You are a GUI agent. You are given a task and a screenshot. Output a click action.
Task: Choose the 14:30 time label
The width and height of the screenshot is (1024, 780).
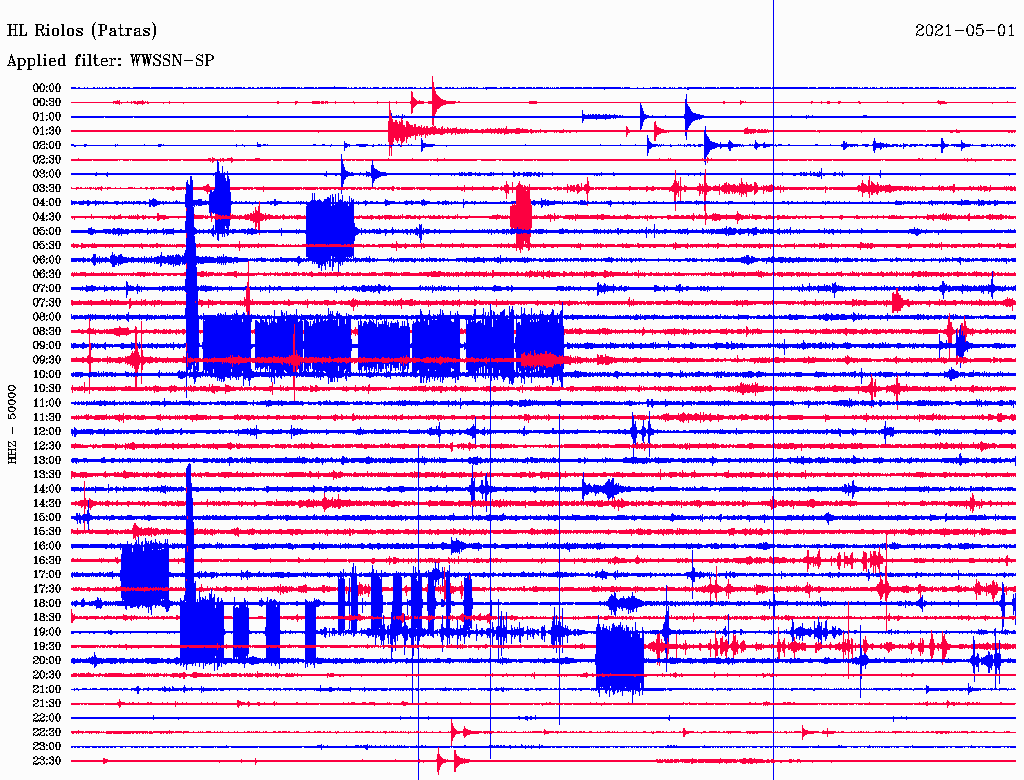[47, 503]
